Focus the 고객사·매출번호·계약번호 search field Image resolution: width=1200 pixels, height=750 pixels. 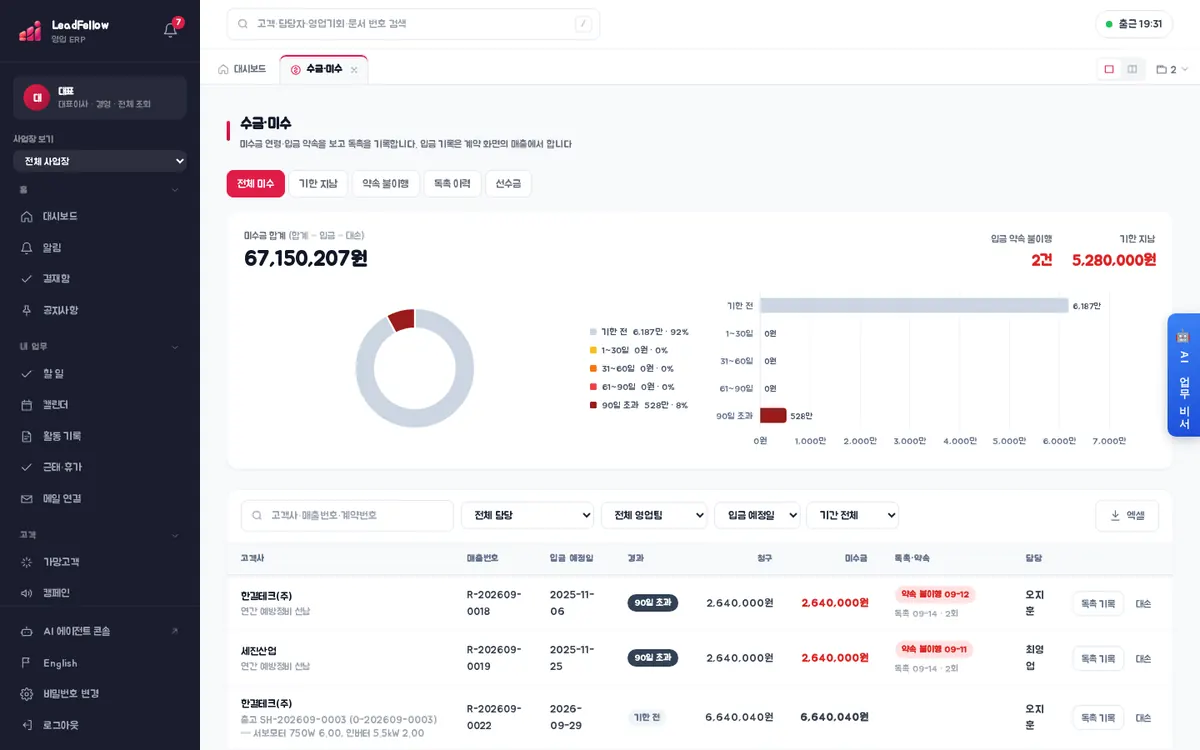coord(347,515)
